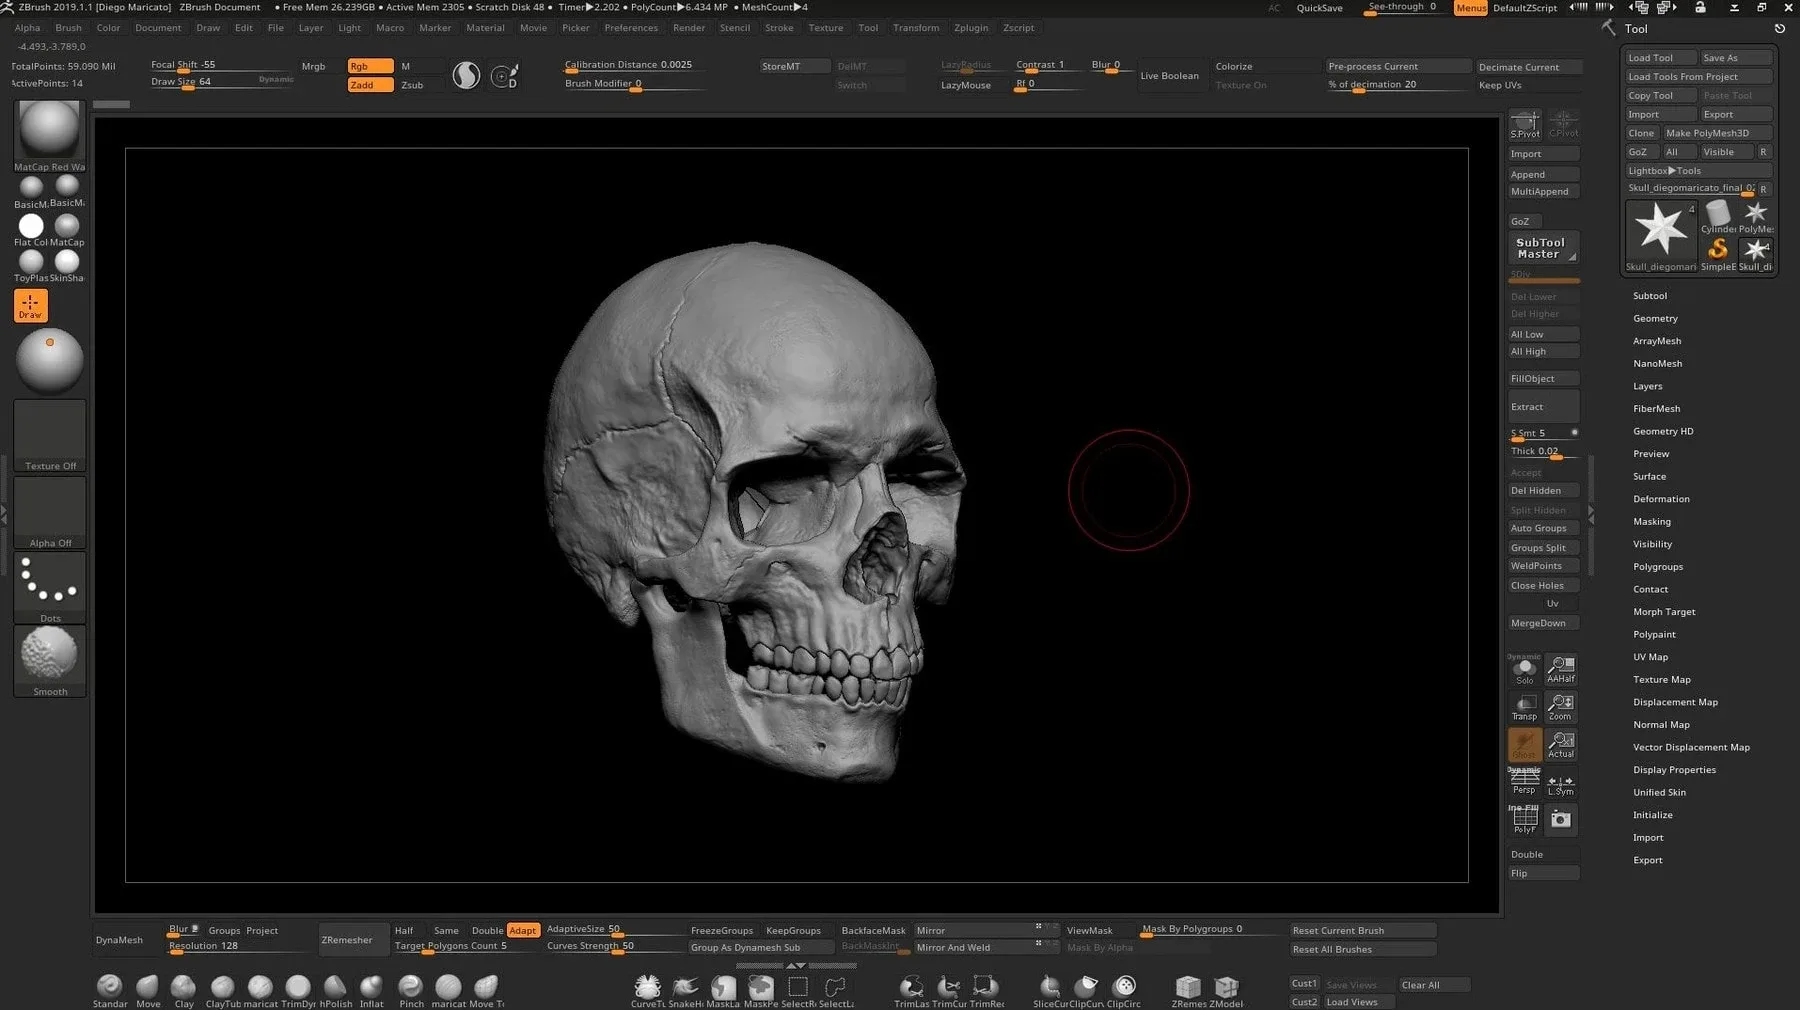The width and height of the screenshot is (1800, 1010).
Task: Toggle the ZRemesher Adapt option
Action: point(523,930)
